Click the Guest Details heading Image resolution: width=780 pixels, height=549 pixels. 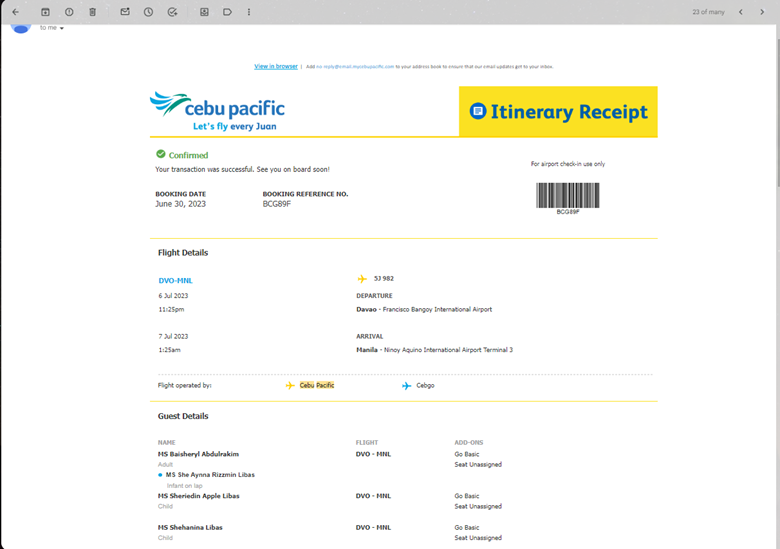[x=183, y=416]
